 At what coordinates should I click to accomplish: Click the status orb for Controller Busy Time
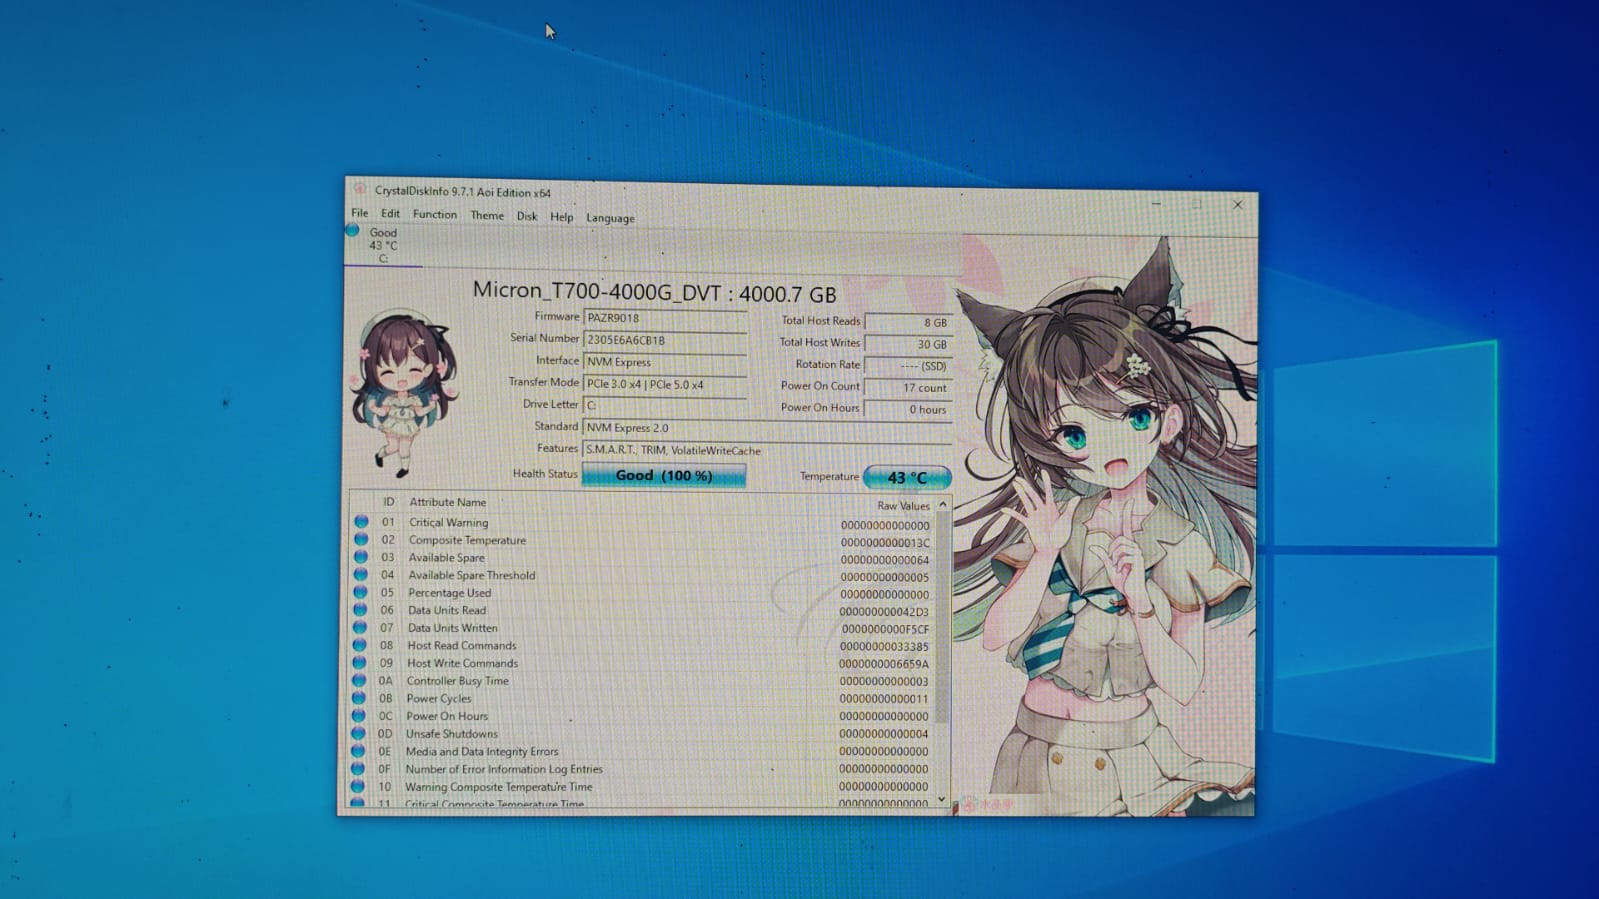(359, 680)
